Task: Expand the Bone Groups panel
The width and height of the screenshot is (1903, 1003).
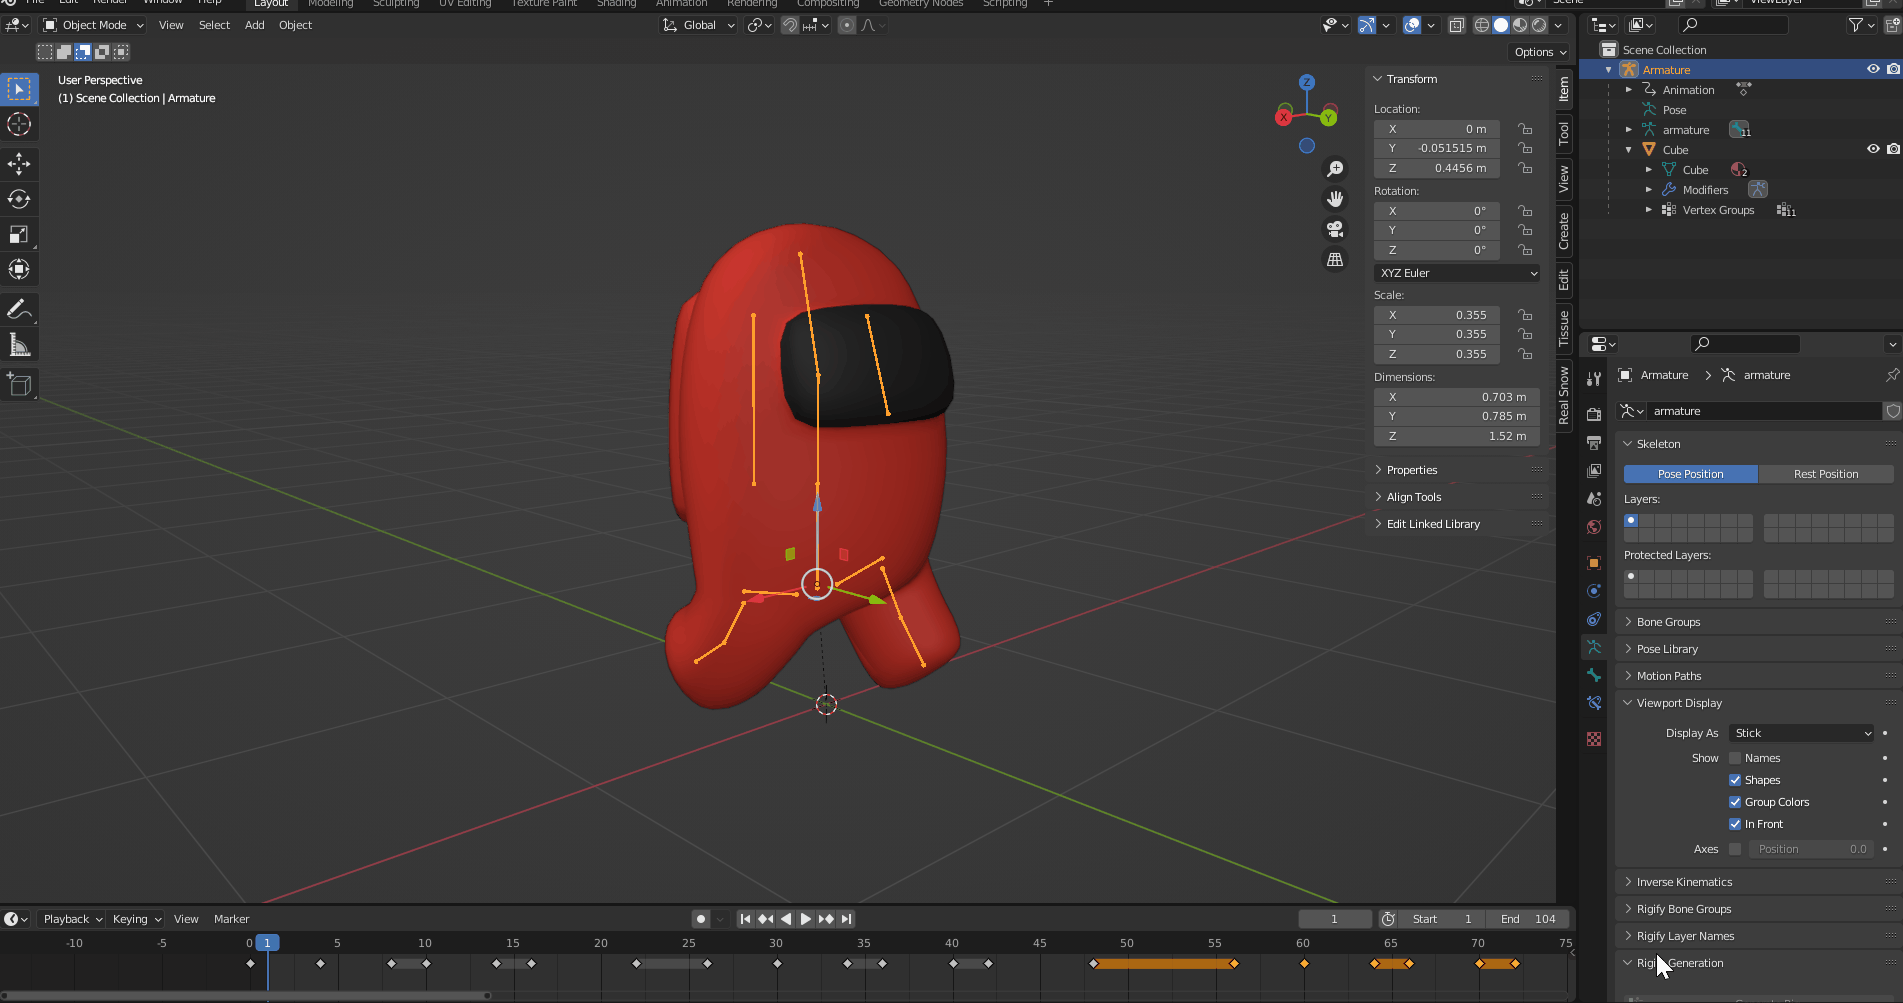Action: pyautogui.click(x=1668, y=622)
